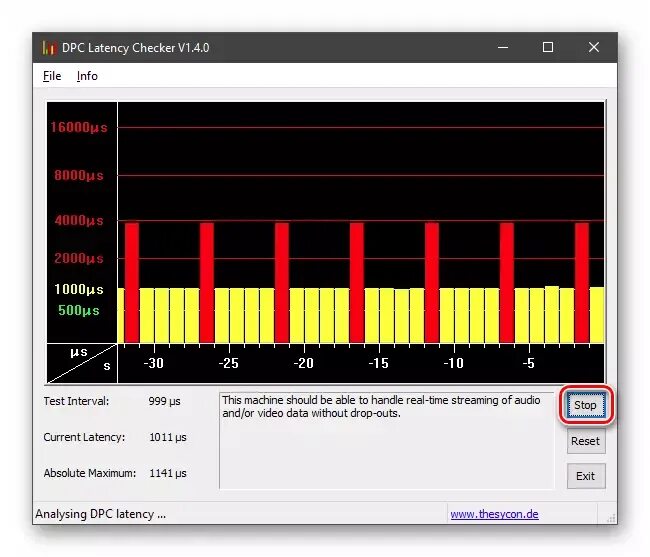The height and width of the screenshot is (557, 650).
Task: Click the real-time streaming message text box
Action: (x=386, y=441)
